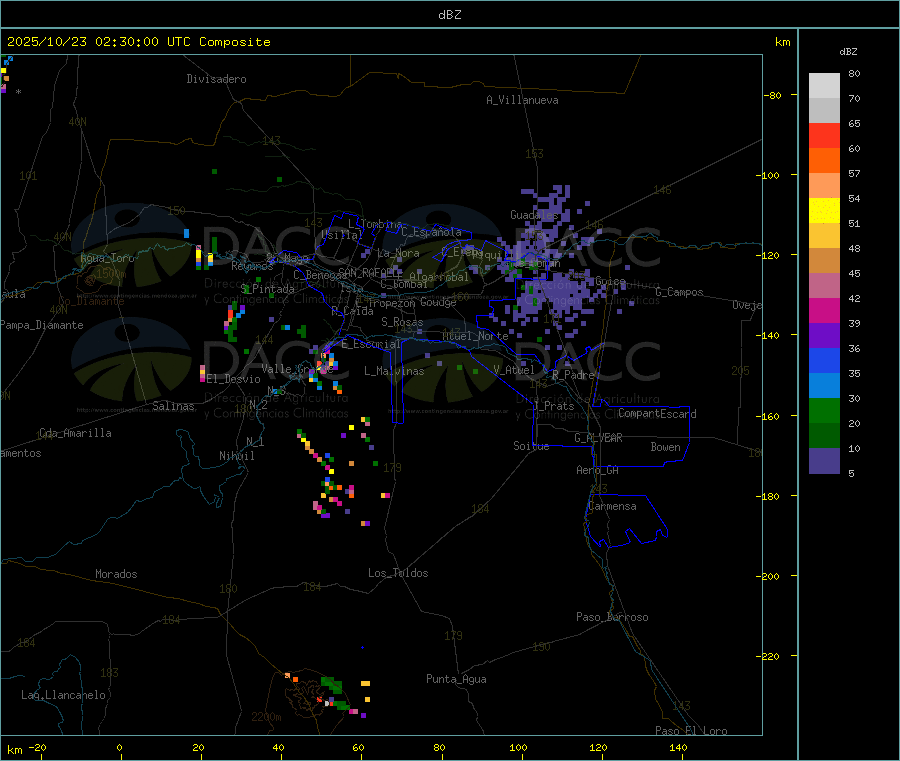Select the Paso_Burroso map label

[x=612, y=617]
